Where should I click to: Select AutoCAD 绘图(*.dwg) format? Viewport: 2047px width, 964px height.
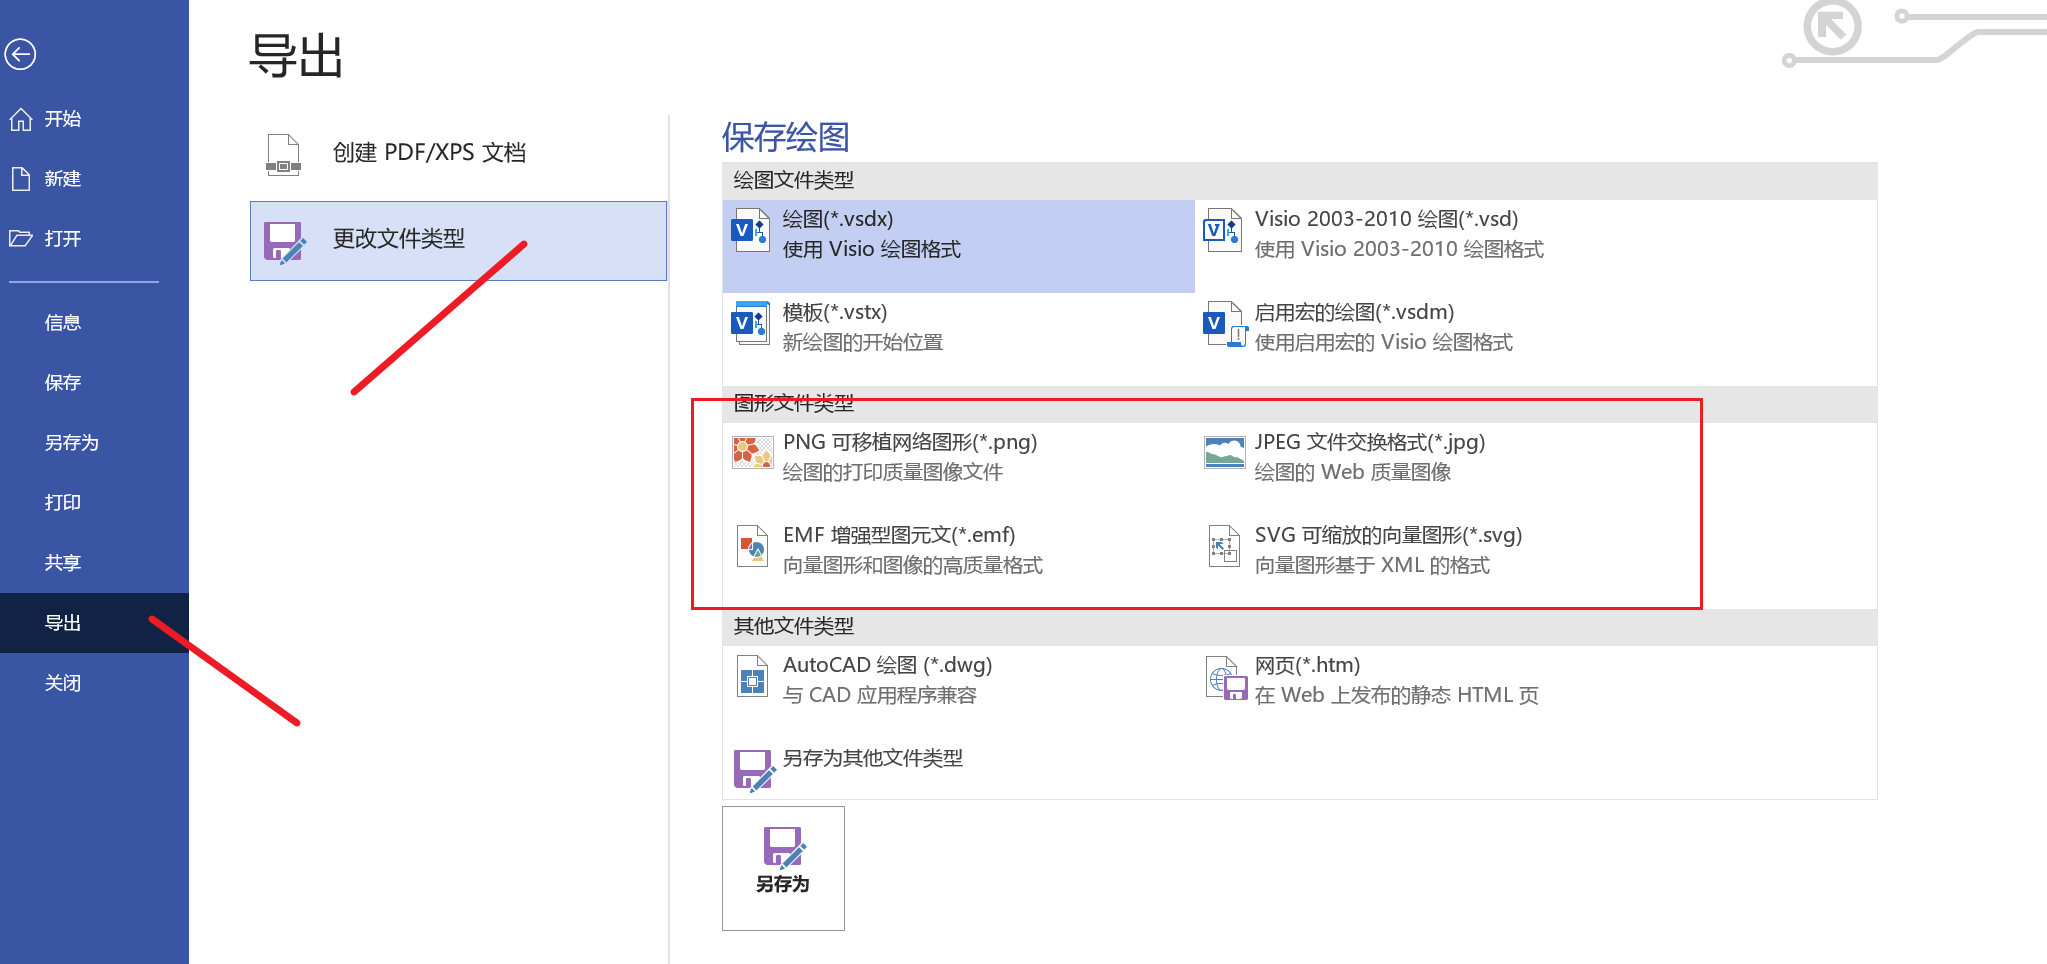click(x=886, y=679)
